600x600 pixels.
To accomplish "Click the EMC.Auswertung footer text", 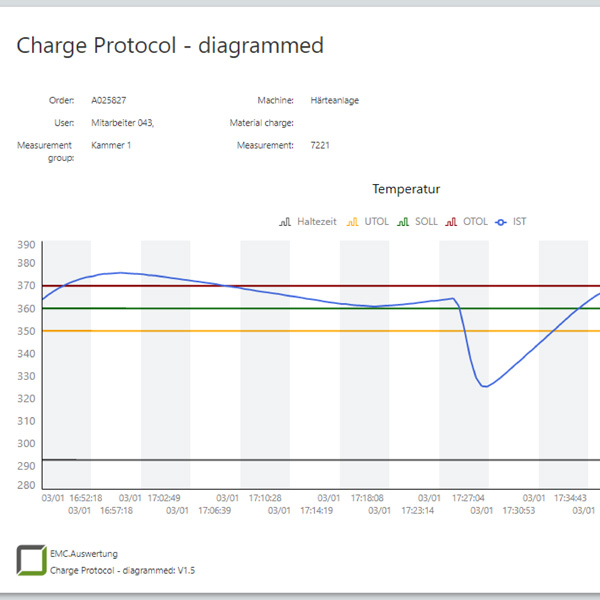I will (84, 553).
